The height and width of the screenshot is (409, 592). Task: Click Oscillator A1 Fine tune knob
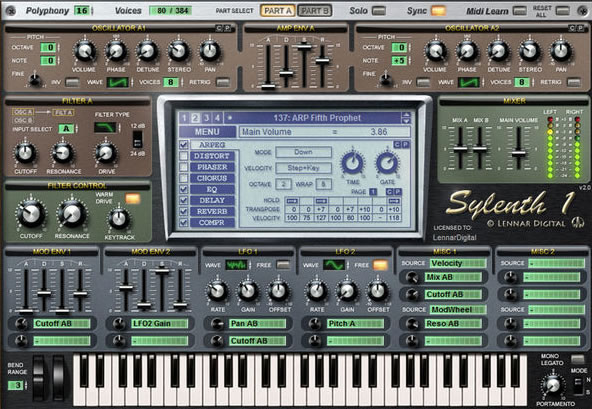(35, 79)
